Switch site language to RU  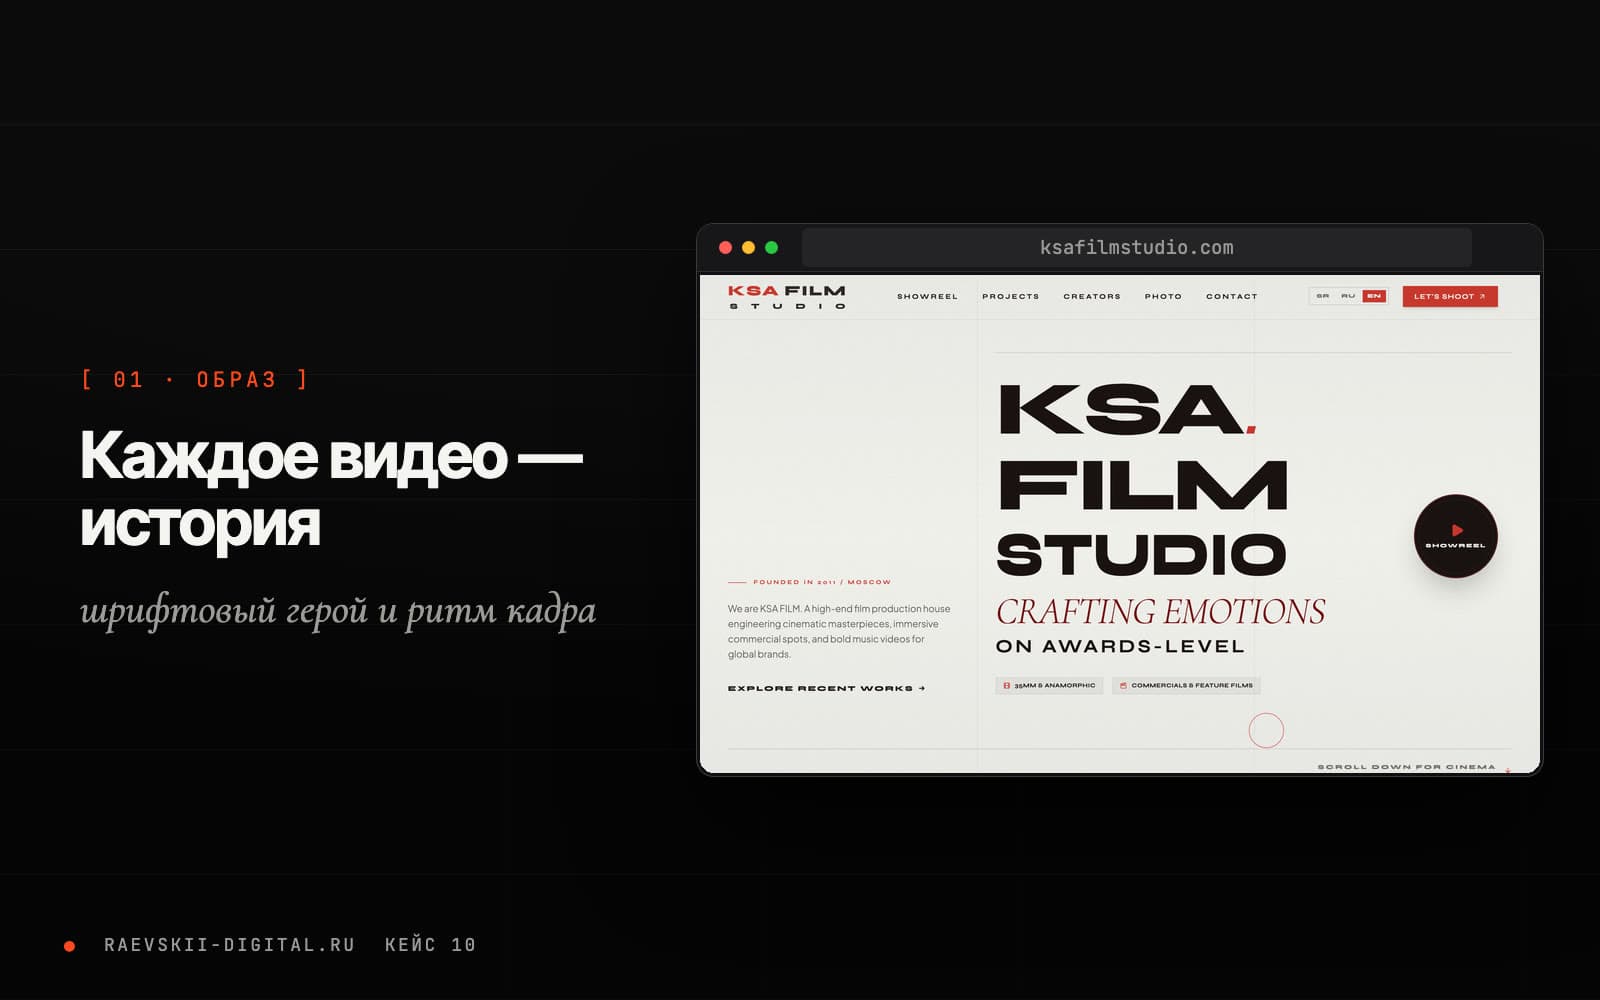(1348, 296)
